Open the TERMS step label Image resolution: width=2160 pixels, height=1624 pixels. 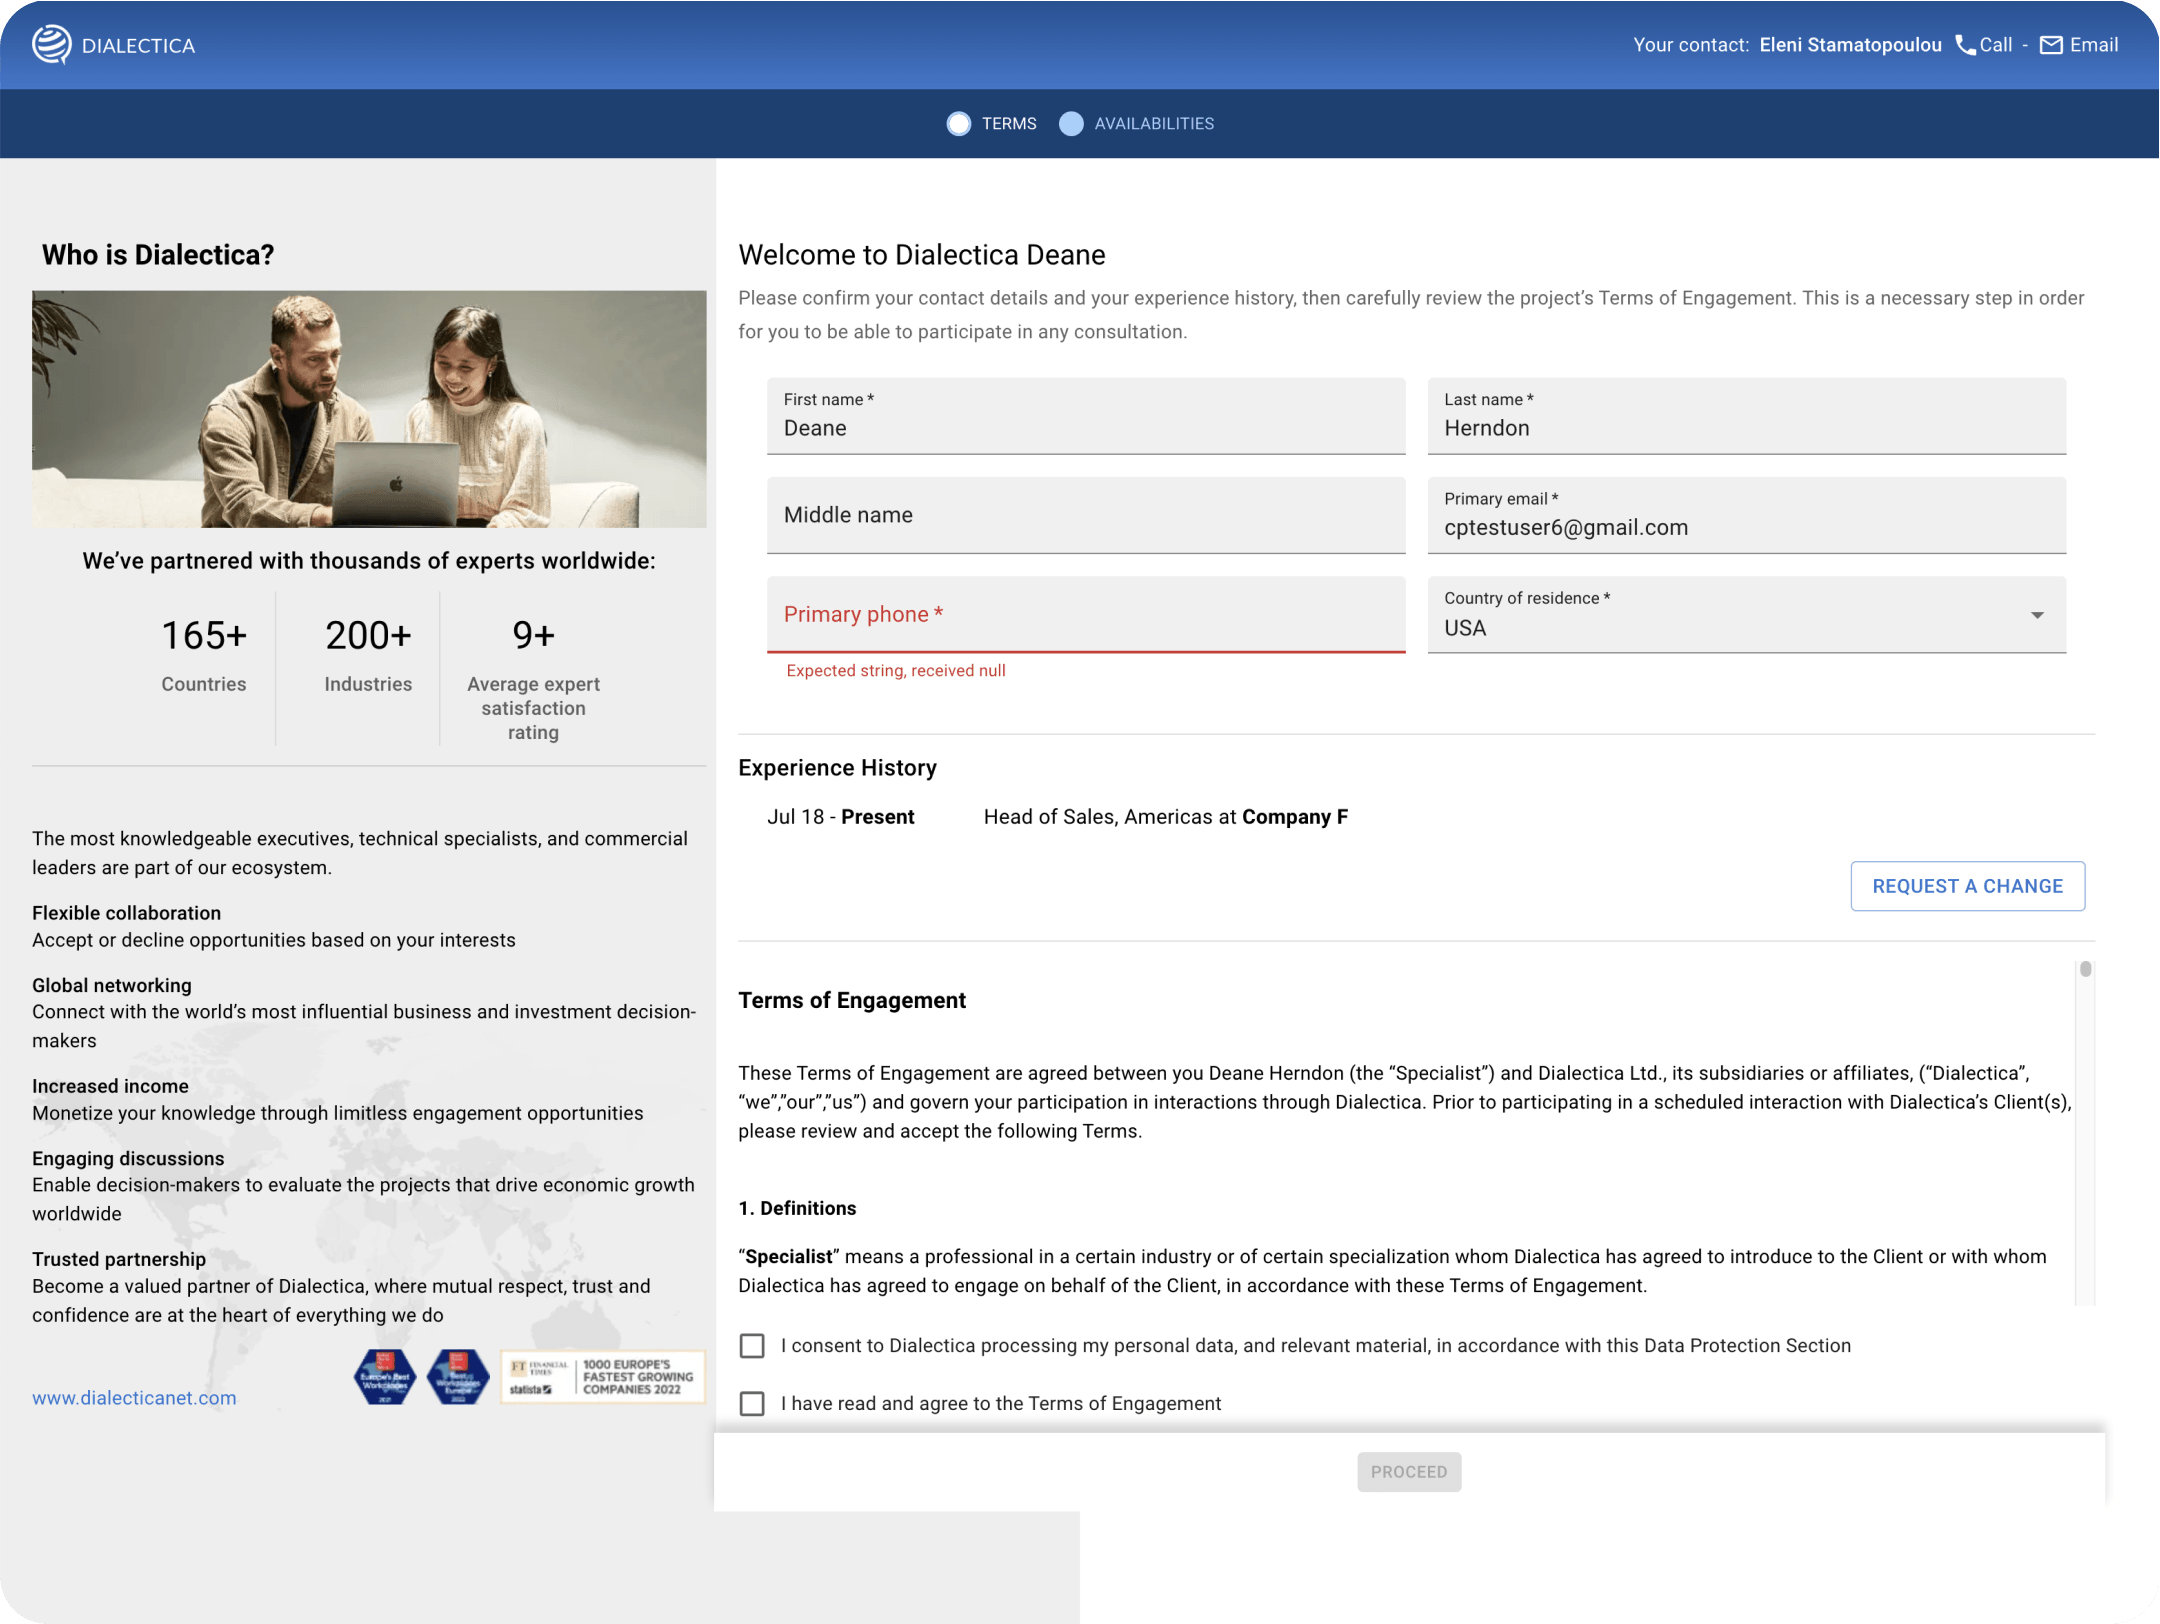(1009, 123)
